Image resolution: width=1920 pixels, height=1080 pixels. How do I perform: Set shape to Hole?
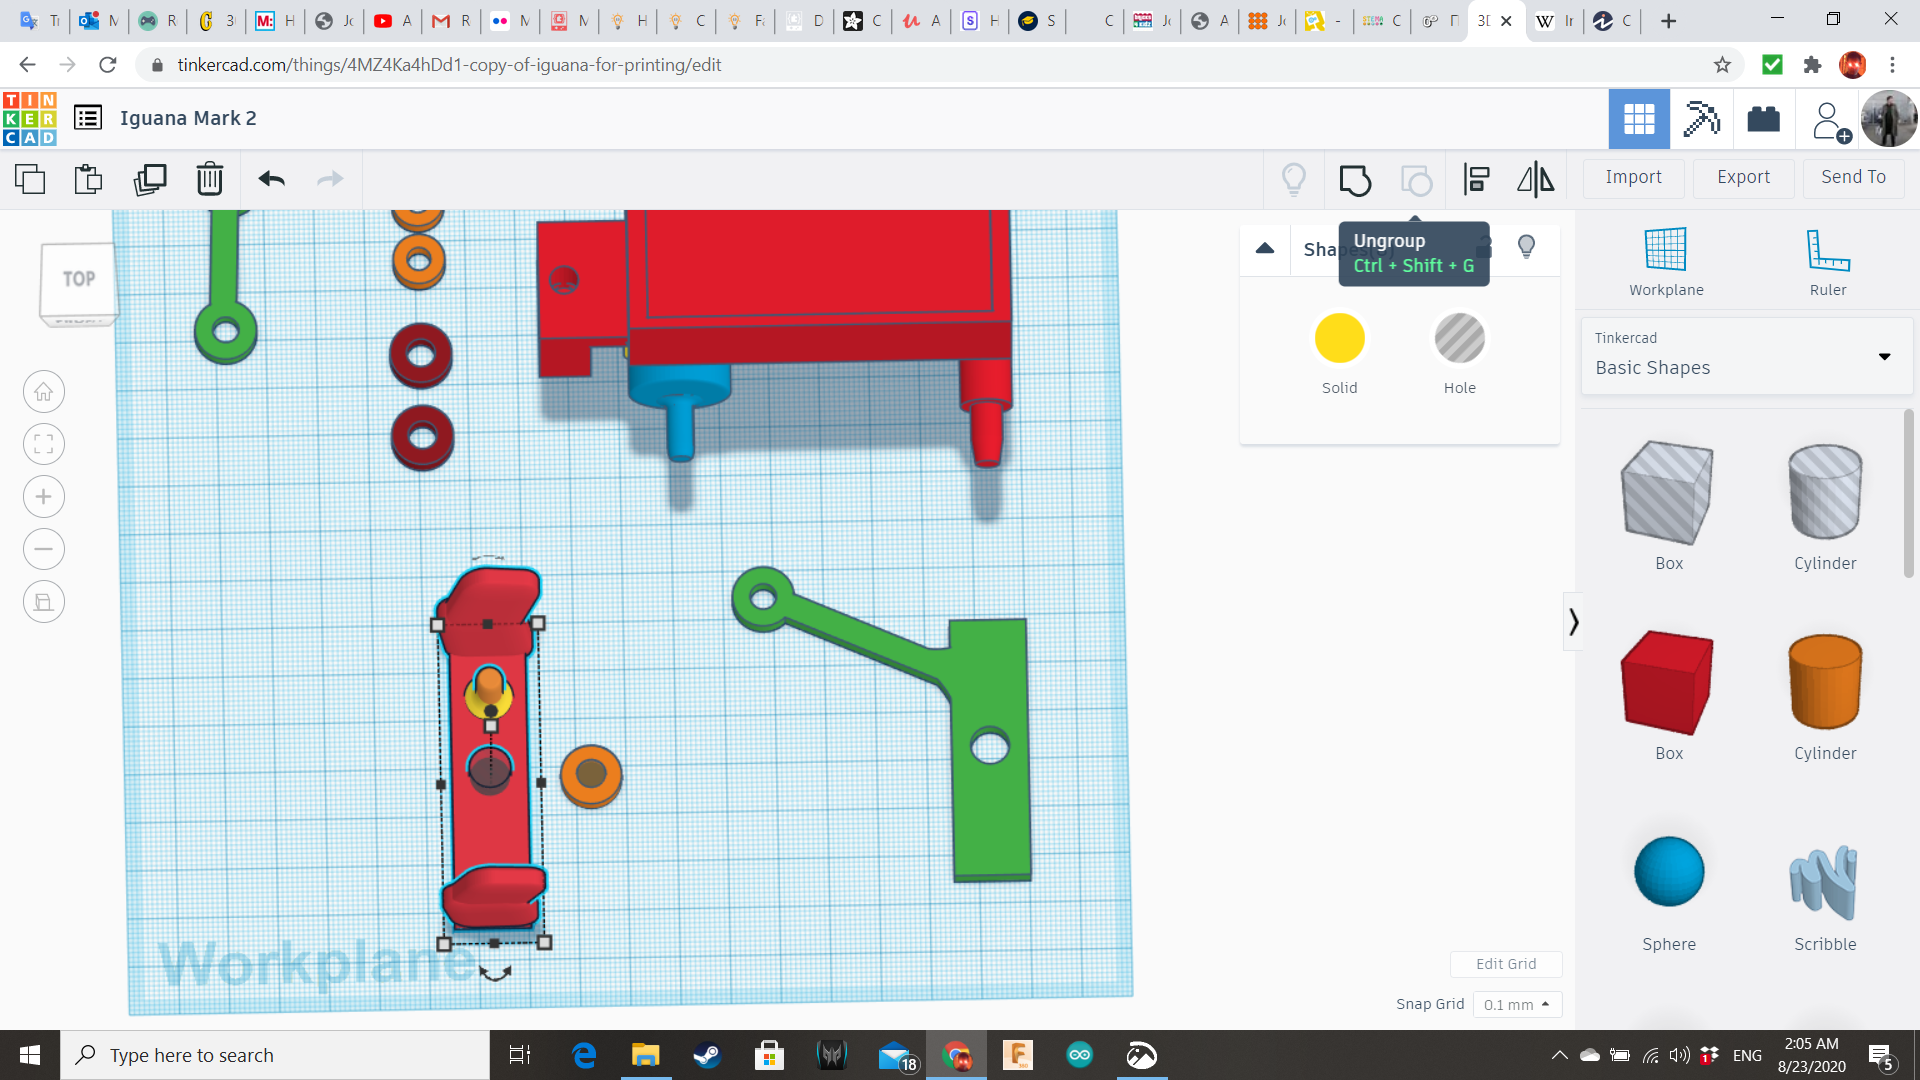click(x=1459, y=339)
